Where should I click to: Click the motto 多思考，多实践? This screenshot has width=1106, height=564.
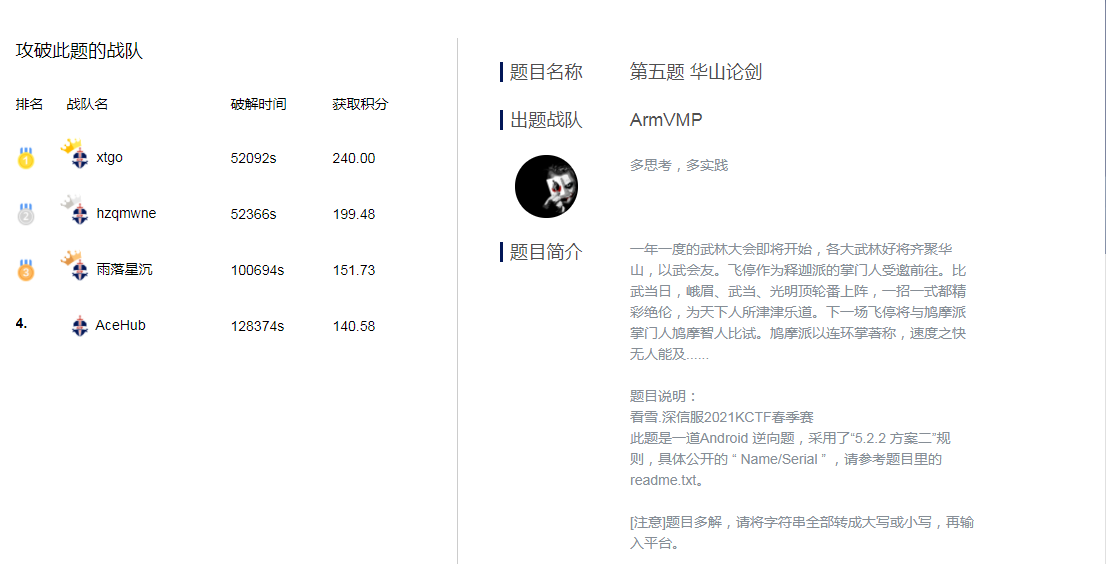tap(679, 166)
